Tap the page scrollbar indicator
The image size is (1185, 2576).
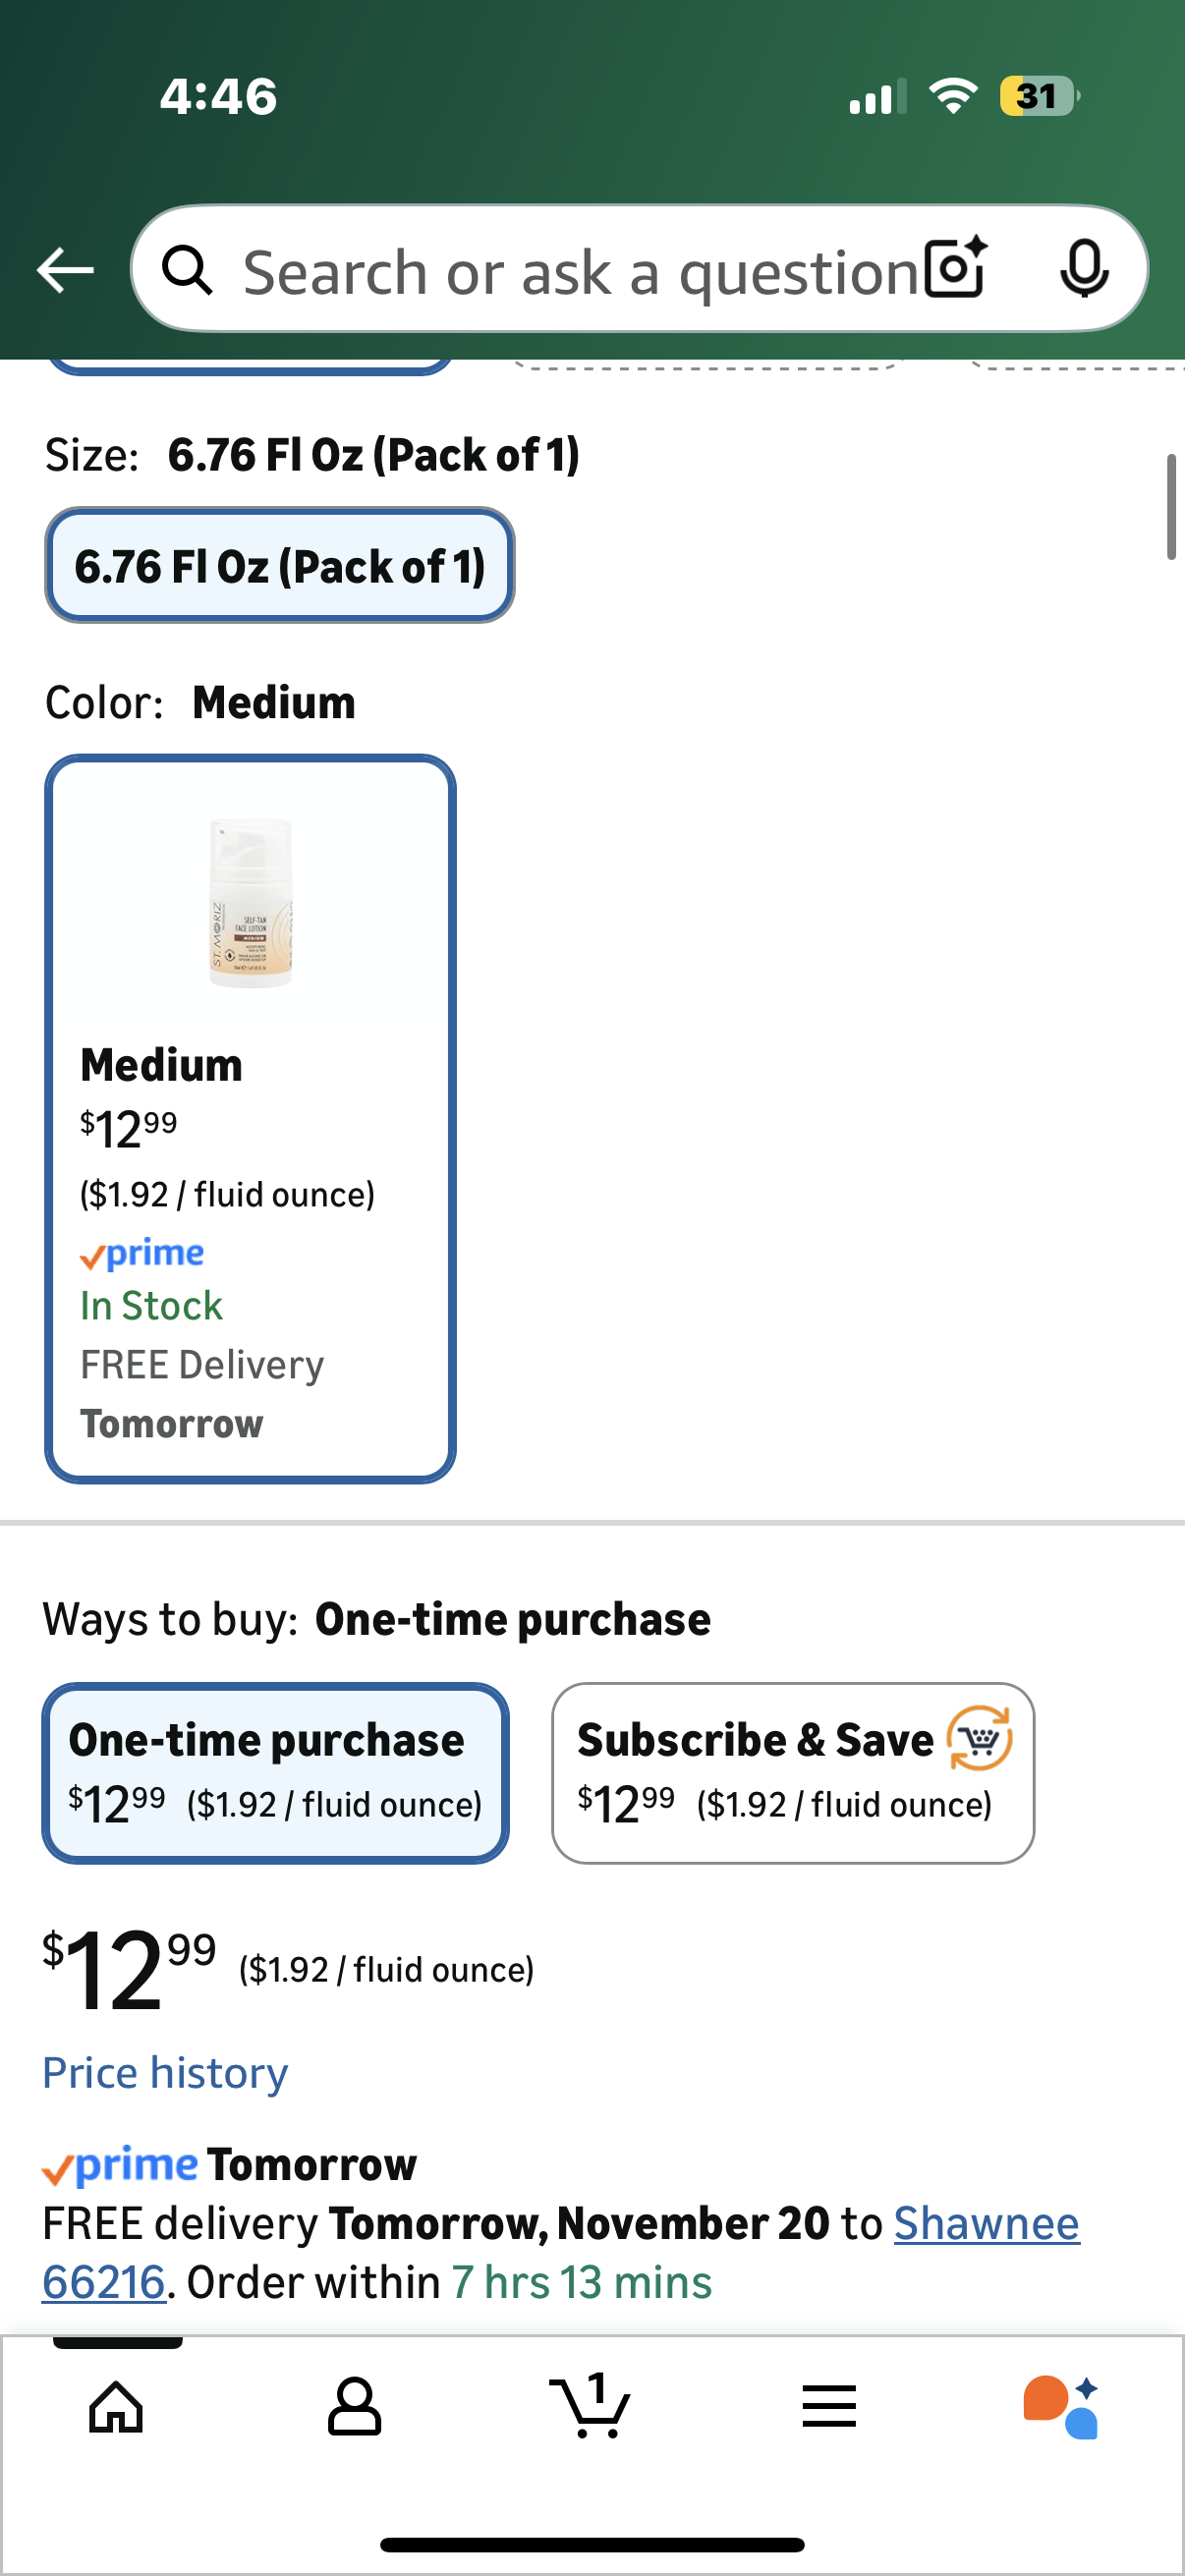coord(1170,506)
